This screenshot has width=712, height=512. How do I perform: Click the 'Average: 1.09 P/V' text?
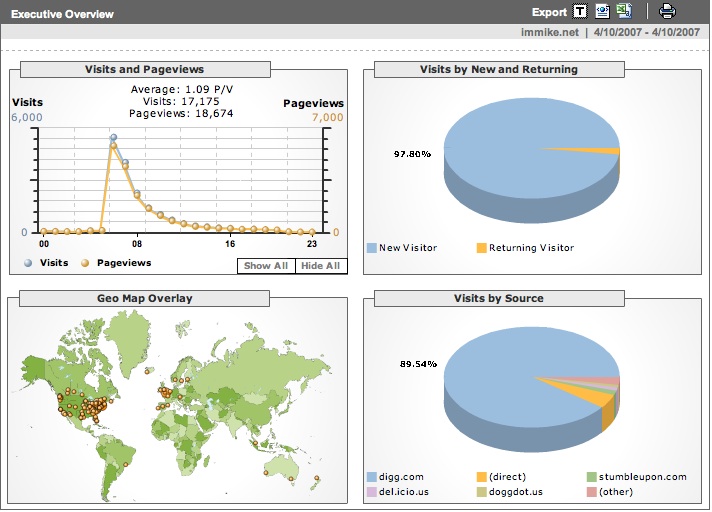pyautogui.click(x=182, y=89)
